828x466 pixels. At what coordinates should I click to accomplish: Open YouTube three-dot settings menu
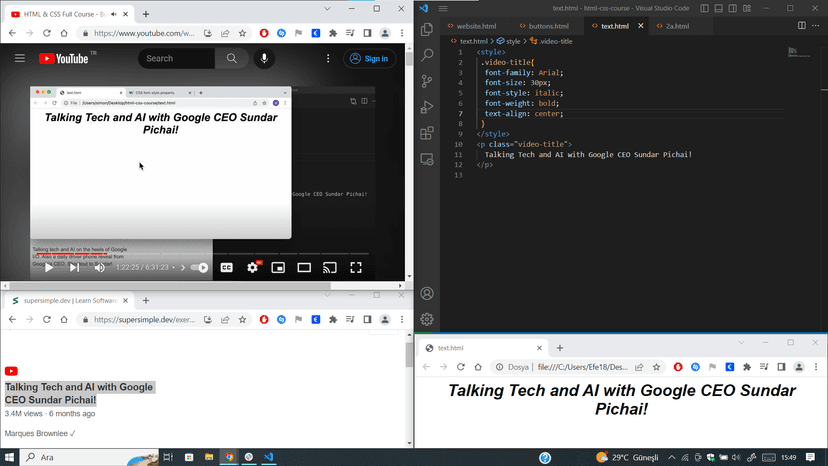coord(329,59)
